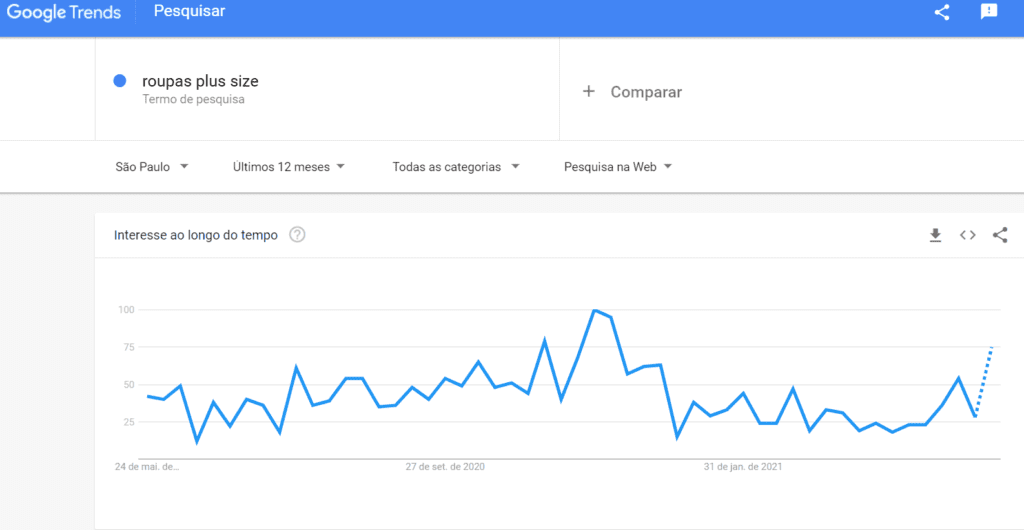Expand the Pesquisa na Web dropdown
Screen dimensions: 1024x530
click(618, 167)
